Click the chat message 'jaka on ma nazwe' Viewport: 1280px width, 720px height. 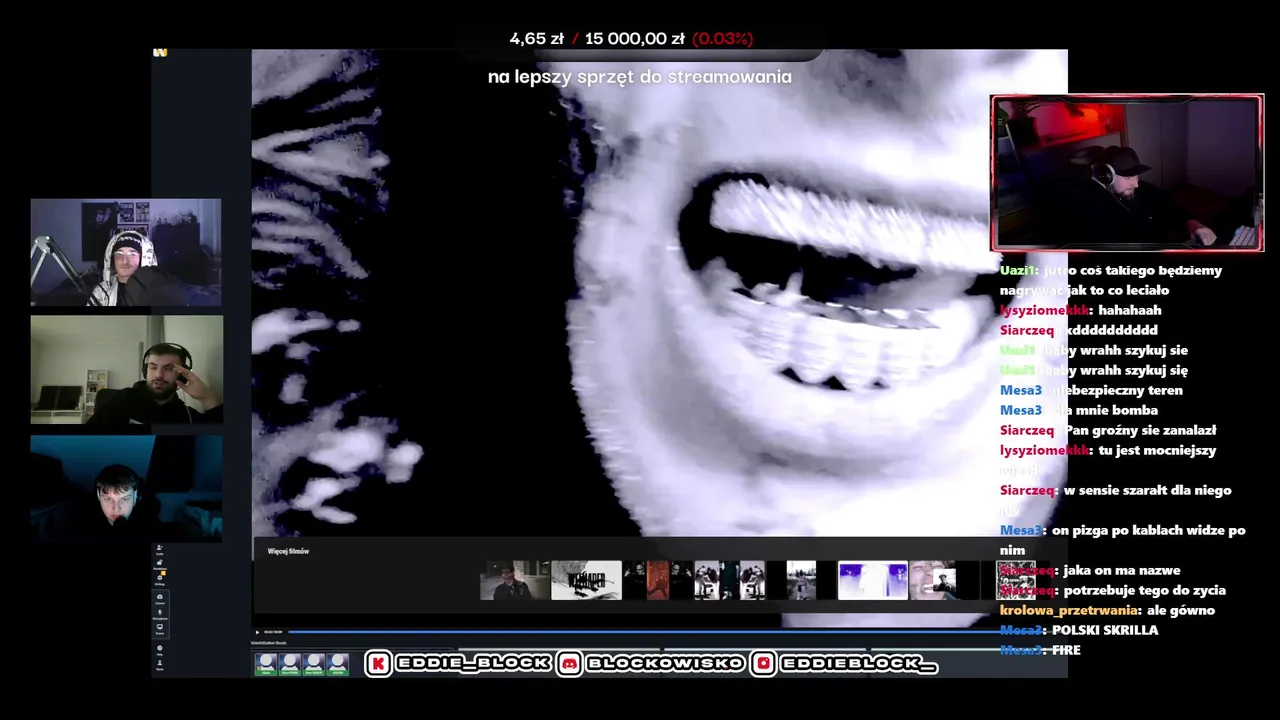click(x=1122, y=570)
